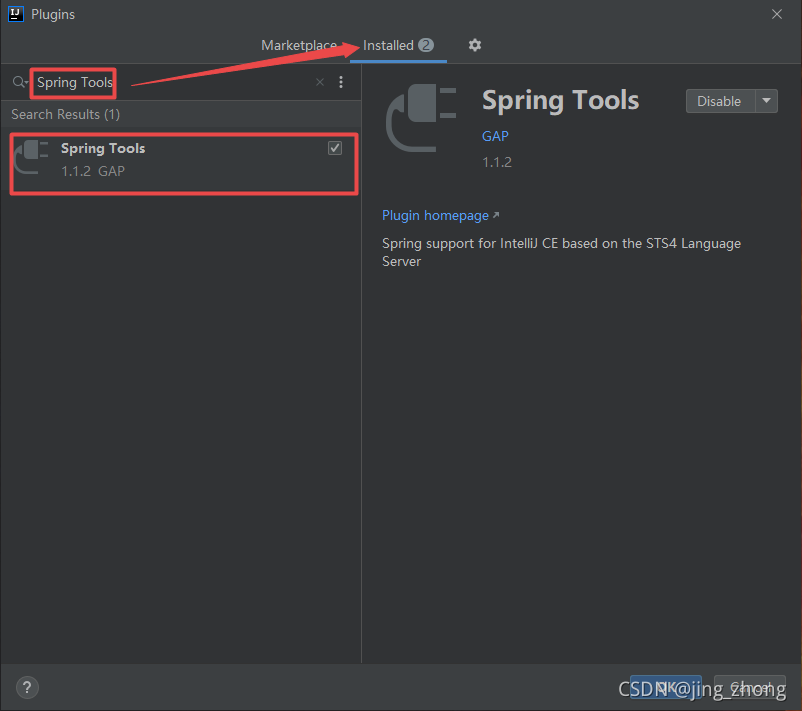Open plugin settings gear menu
802x711 pixels.
coord(475,45)
